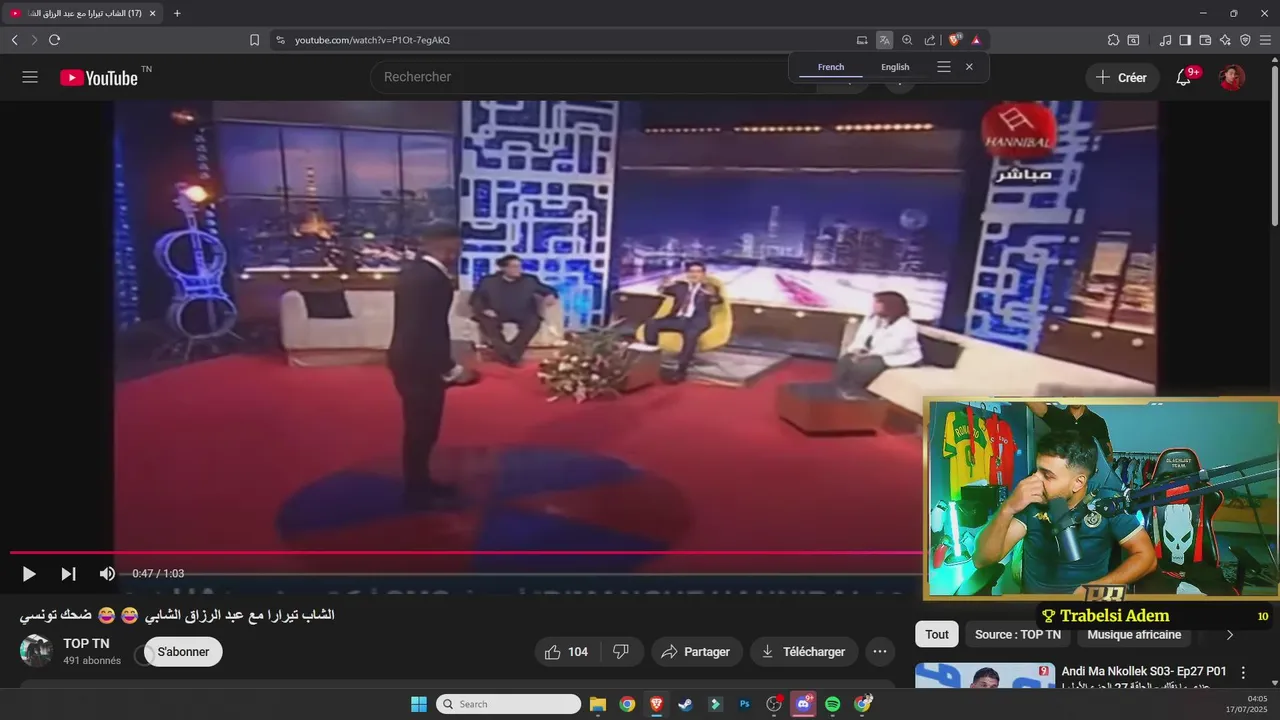Image resolution: width=1280 pixels, height=720 pixels.
Task: Open the translate popup options menu
Action: [x=944, y=67]
